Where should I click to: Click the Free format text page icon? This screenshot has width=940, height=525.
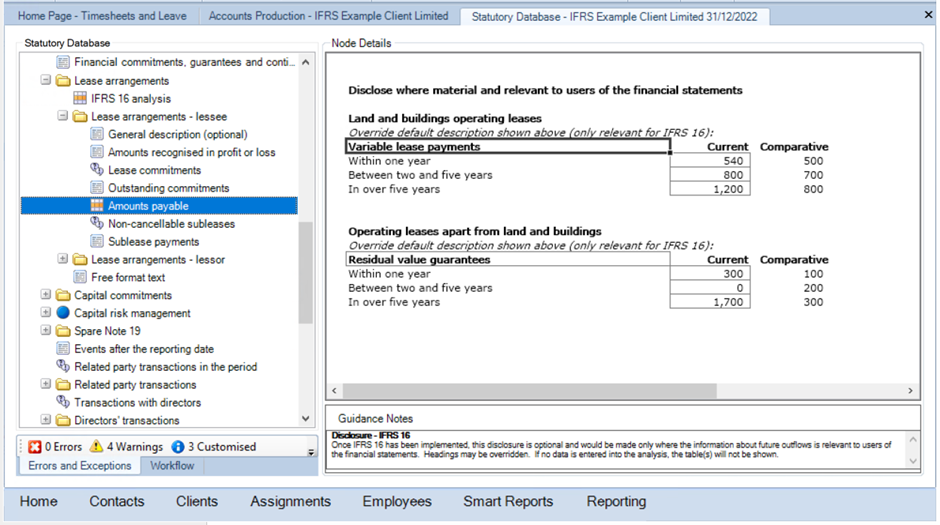coord(80,277)
